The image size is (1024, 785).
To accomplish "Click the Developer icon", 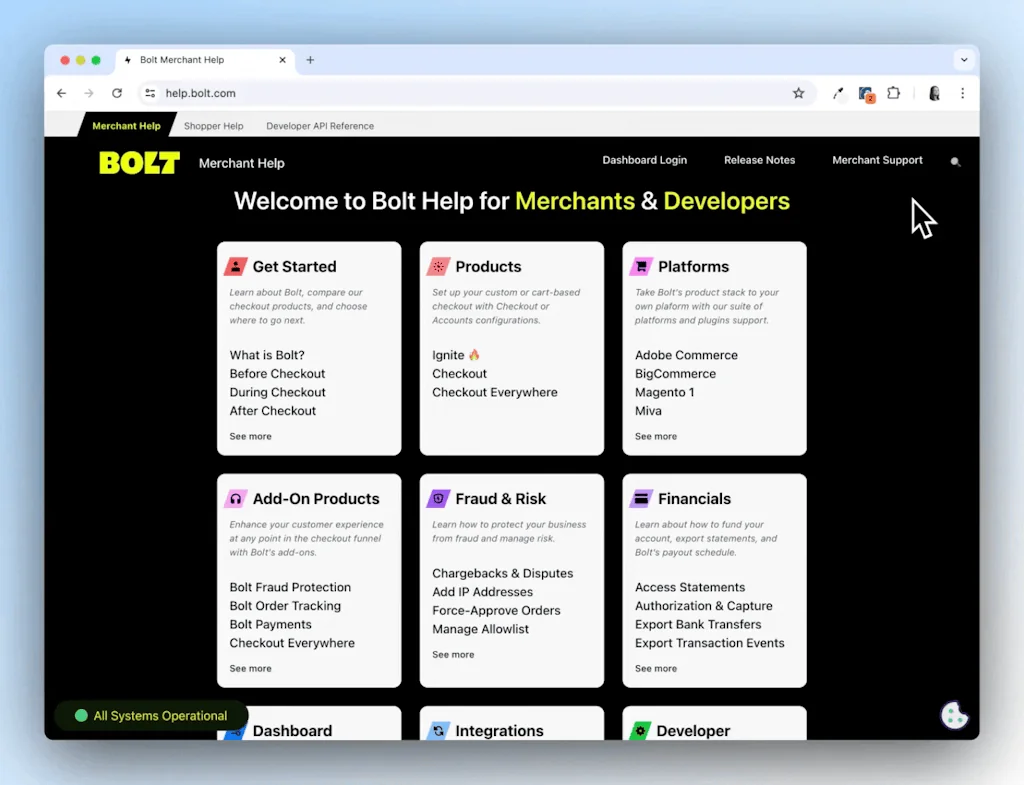I will point(643,731).
